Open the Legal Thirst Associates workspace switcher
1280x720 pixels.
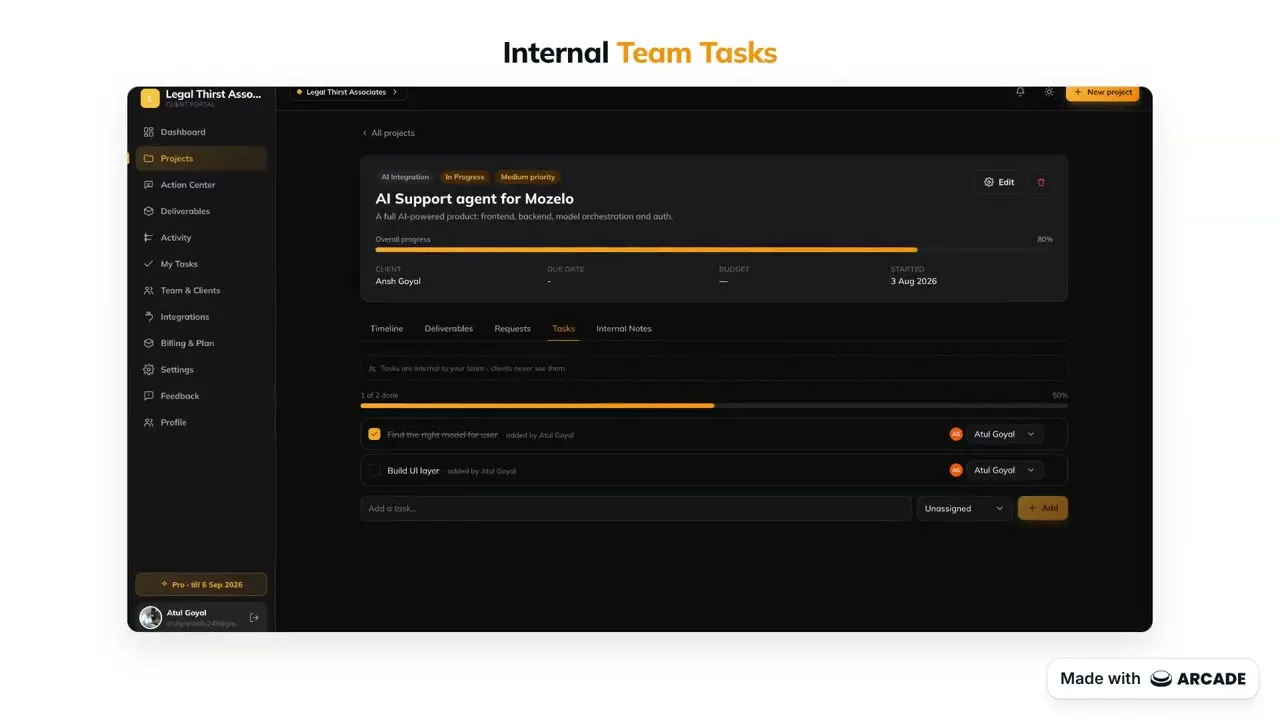point(348,92)
